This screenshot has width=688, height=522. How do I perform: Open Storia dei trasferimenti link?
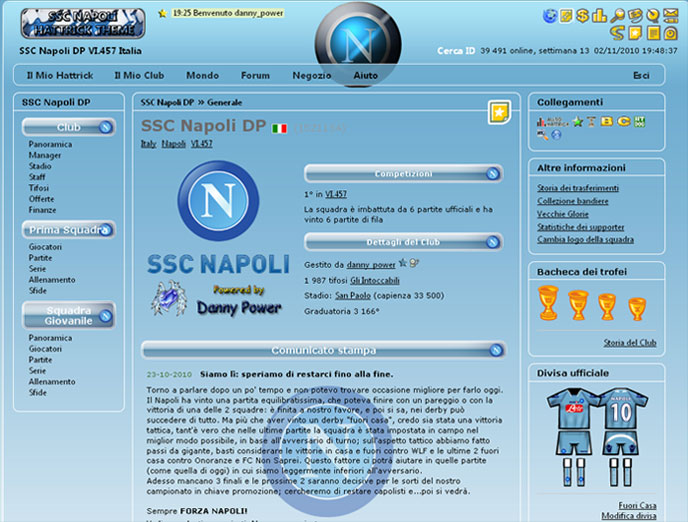pyautogui.click(x=578, y=188)
